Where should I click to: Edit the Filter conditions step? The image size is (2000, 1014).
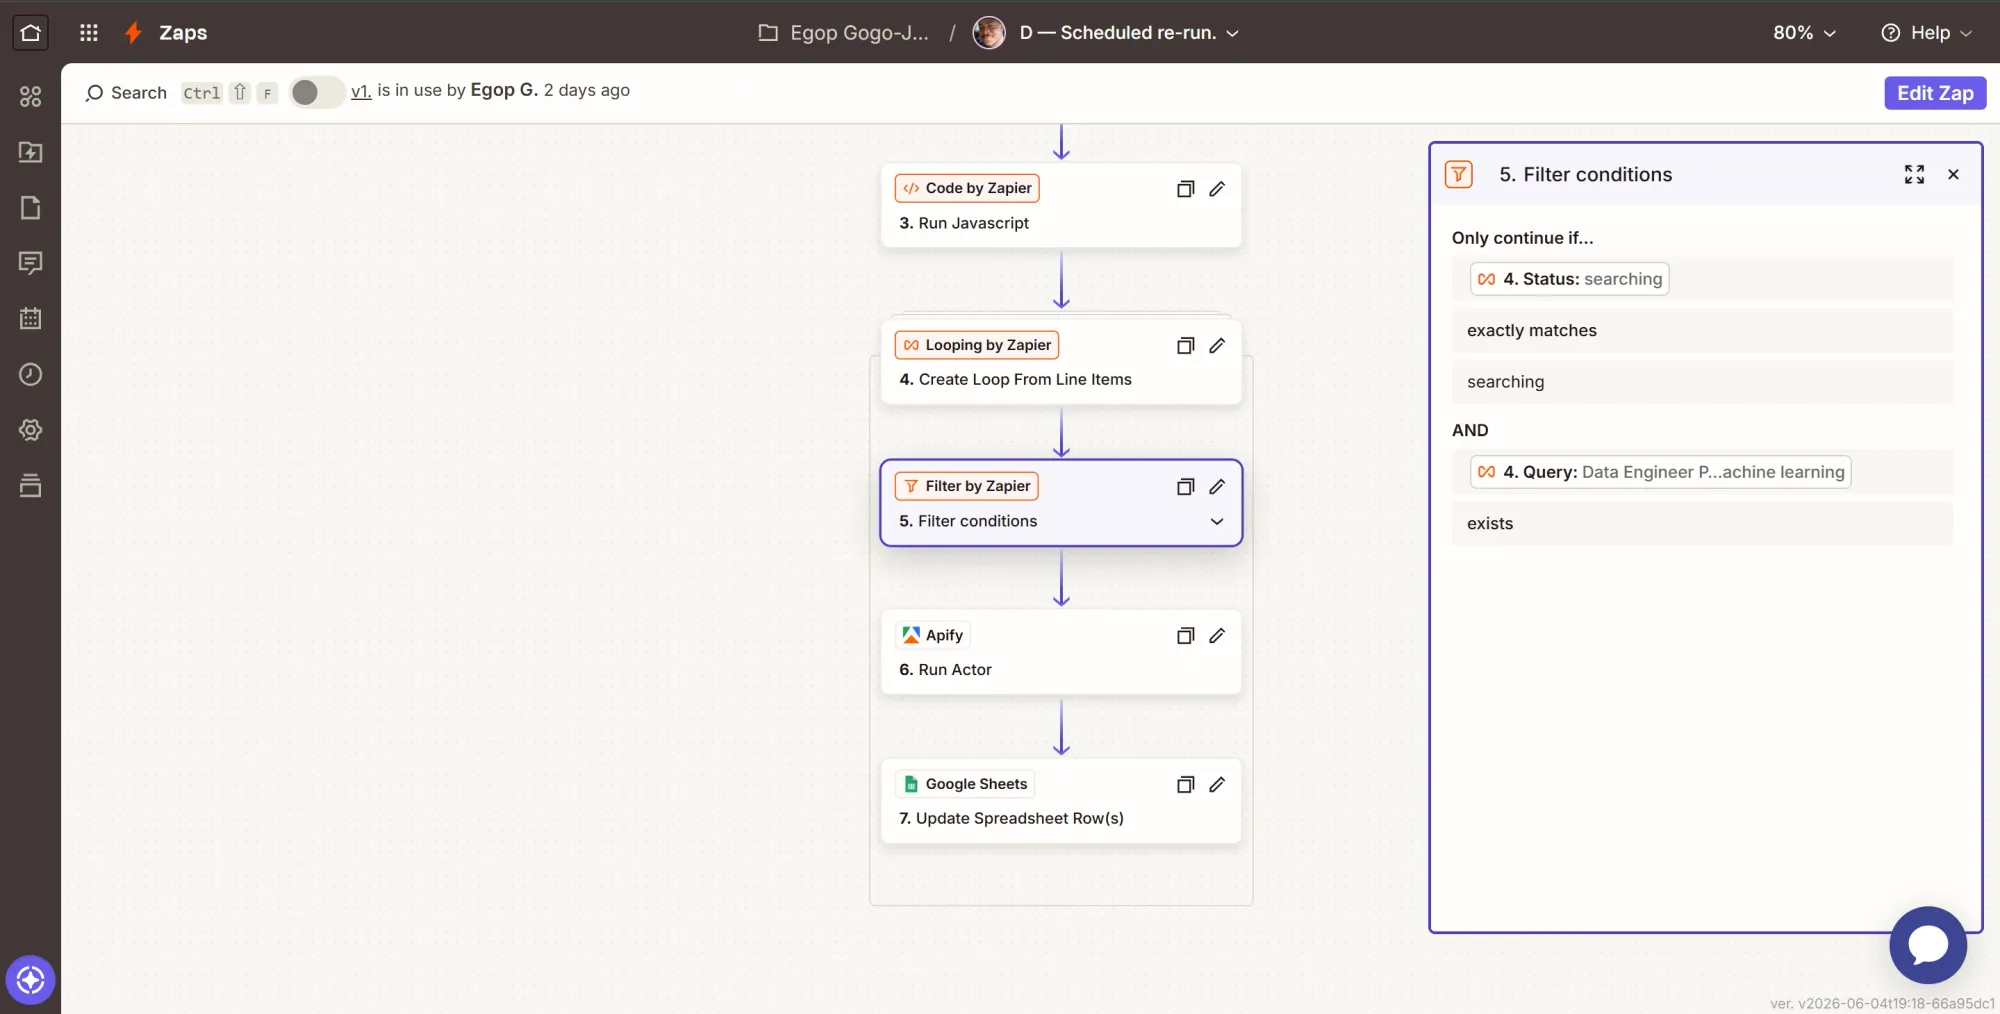[1217, 487]
